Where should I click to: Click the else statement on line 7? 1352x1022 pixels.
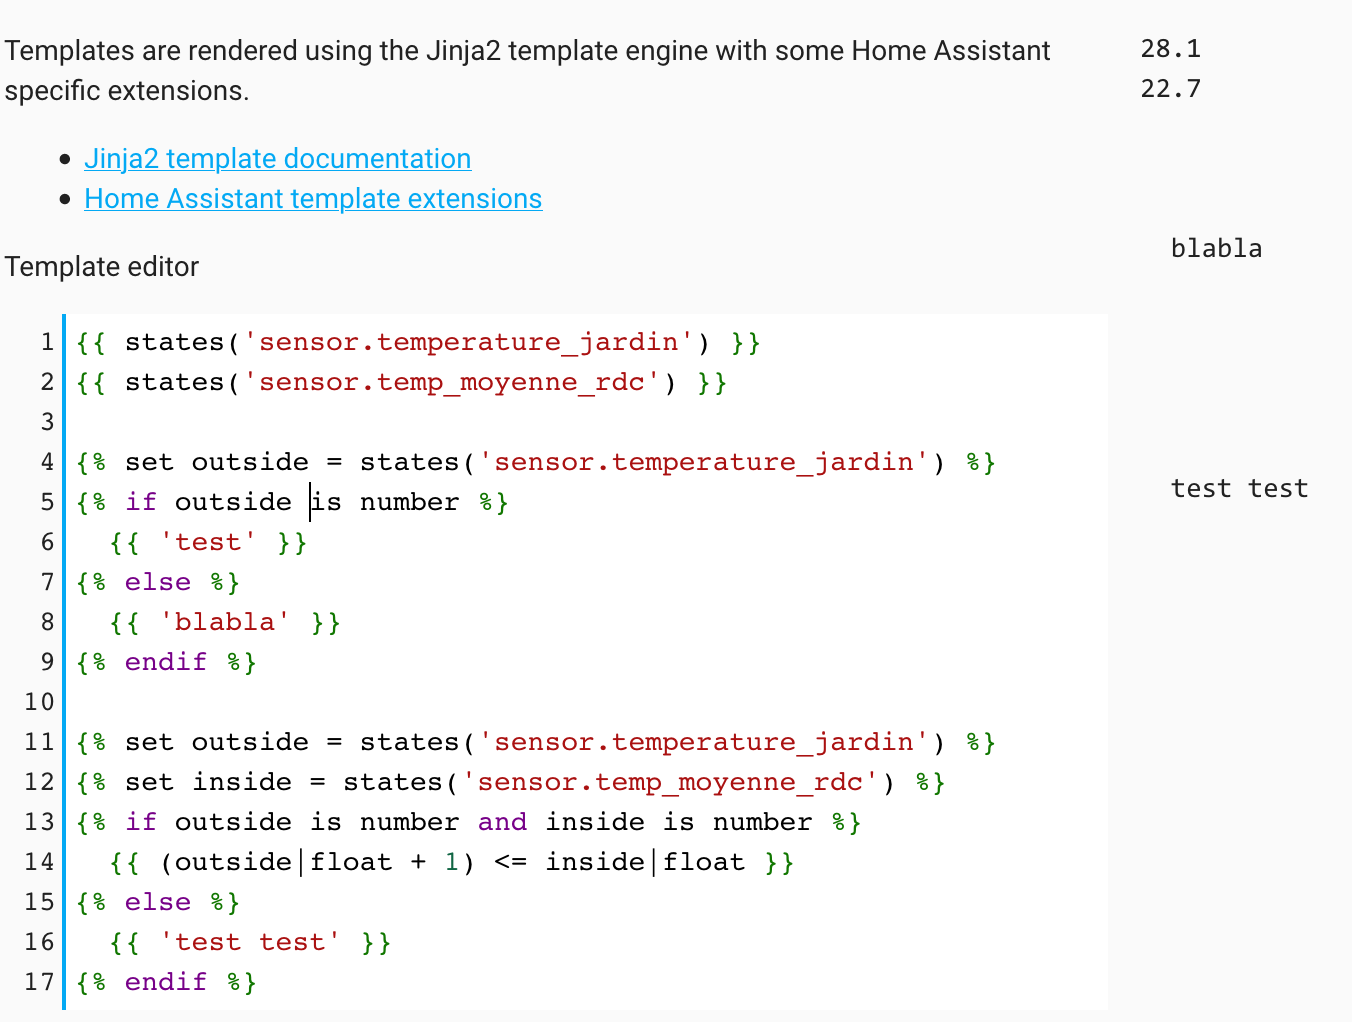click(x=157, y=581)
